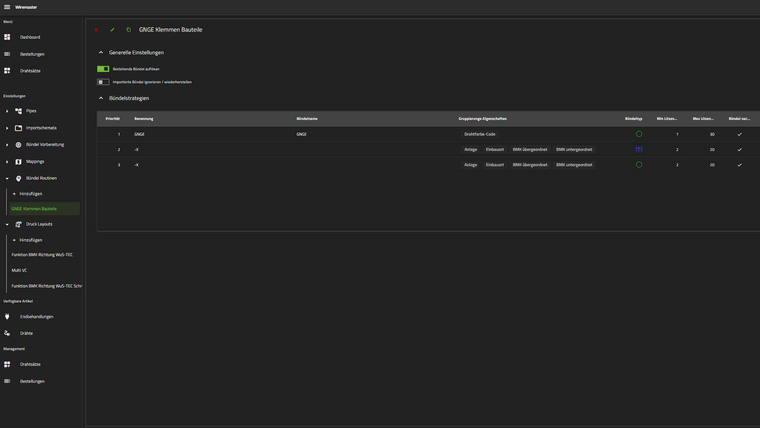
Task: Open the hamburger menu next to Wiremaster
Action: [7, 7]
